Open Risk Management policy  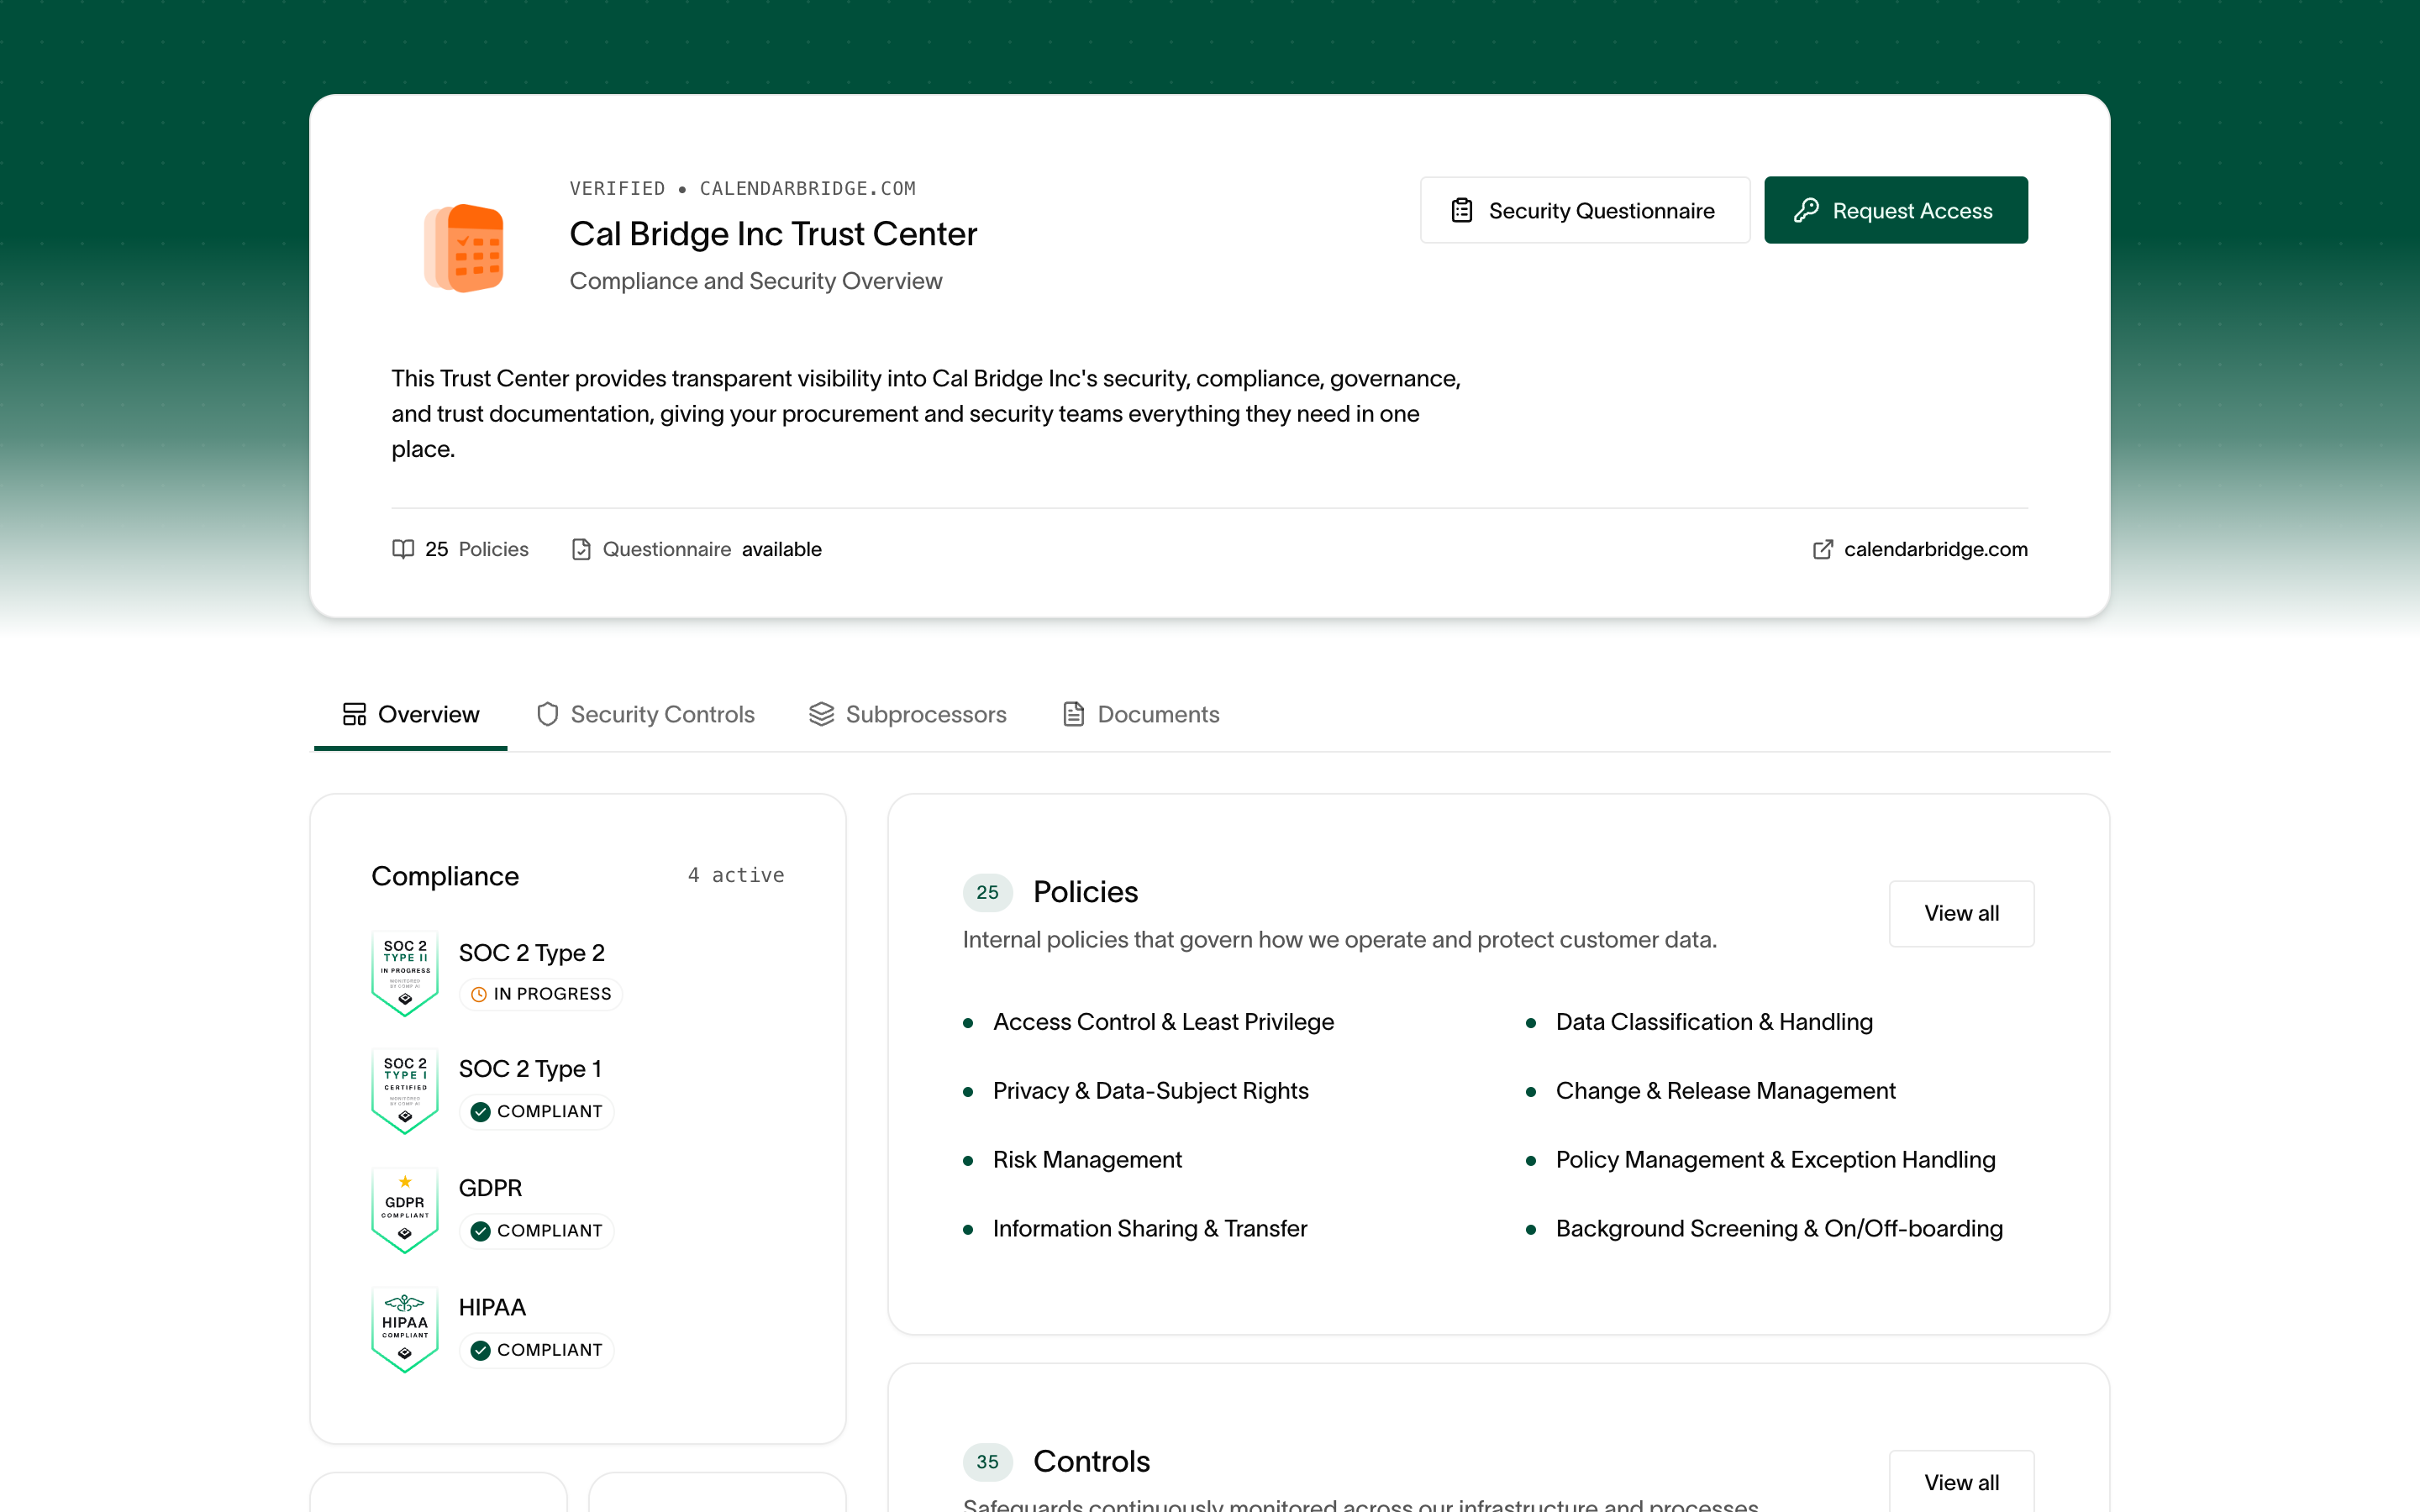pyautogui.click(x=1087, y=1160)
